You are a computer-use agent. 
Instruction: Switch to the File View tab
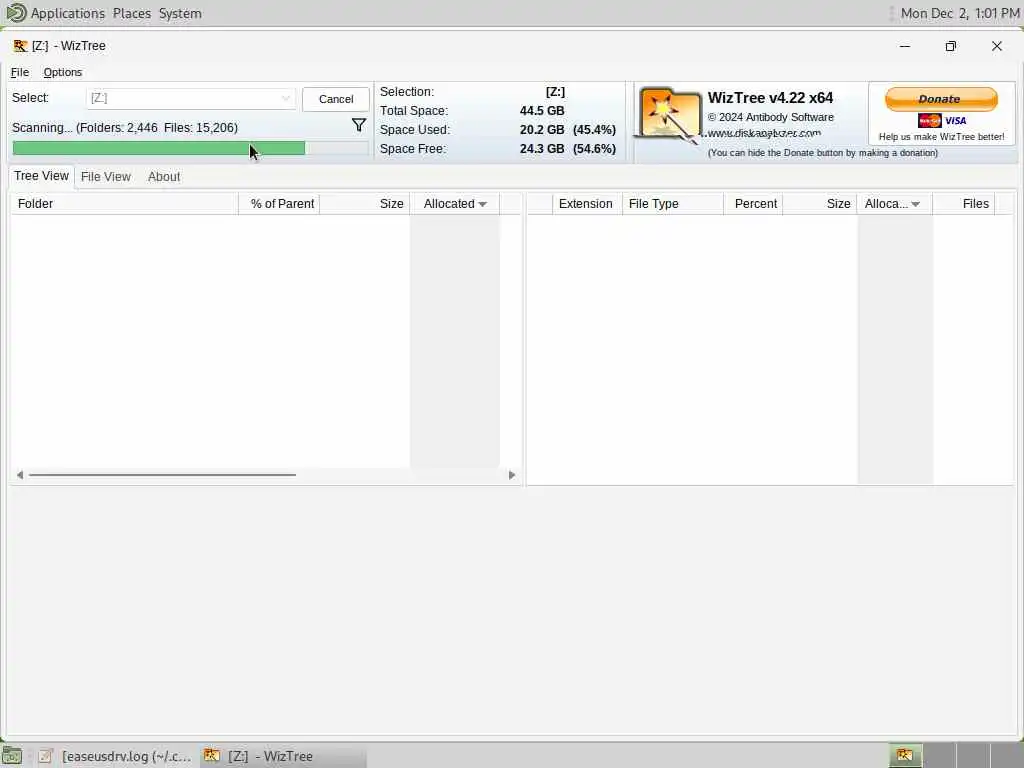(106, 177)
